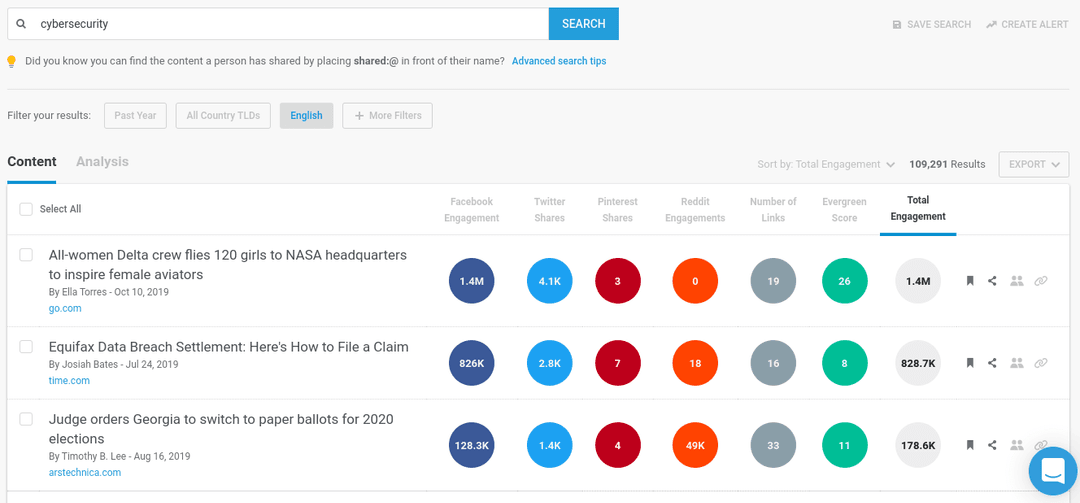Share the Equifax Data Breach article
1080x503 pixels.
[992, 362]
